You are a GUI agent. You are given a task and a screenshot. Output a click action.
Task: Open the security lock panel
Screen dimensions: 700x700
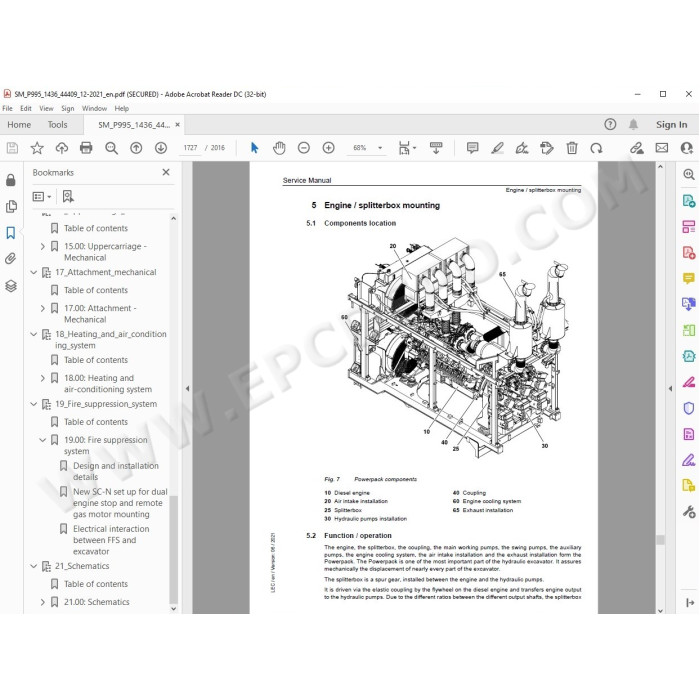click(x=11, y=180)
